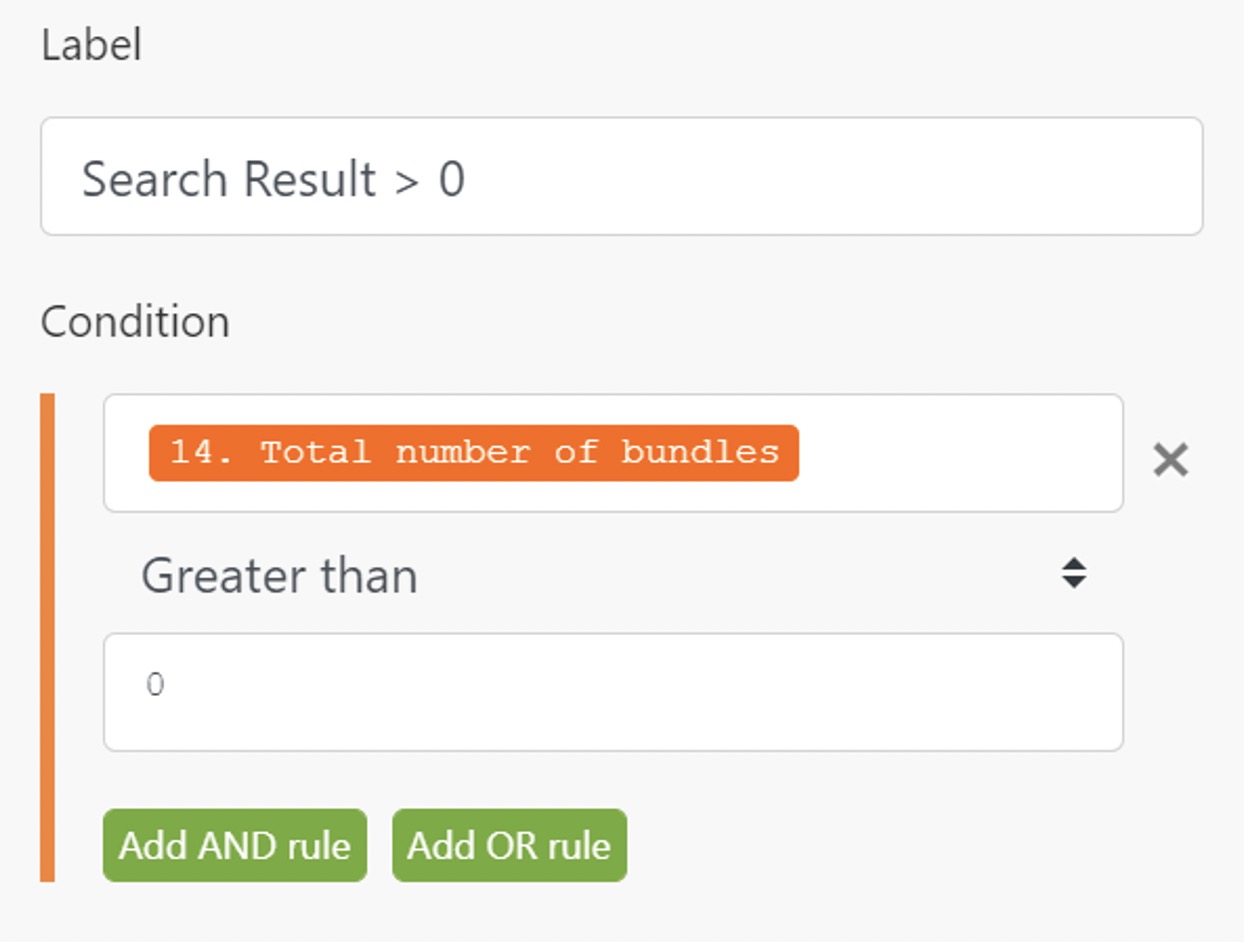Viewport: 1244px width, 942px height.
Task: Select the orange Total number of bundles tag
Action: (x=473, y=453)
